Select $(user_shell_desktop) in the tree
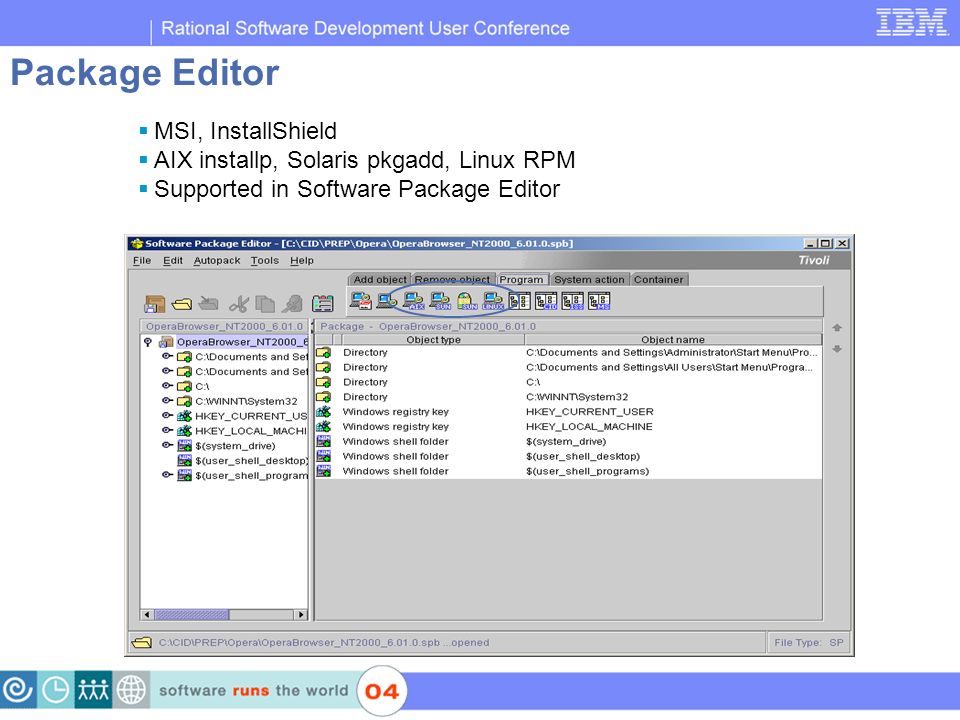960x720 pixels. click(251, 460)
